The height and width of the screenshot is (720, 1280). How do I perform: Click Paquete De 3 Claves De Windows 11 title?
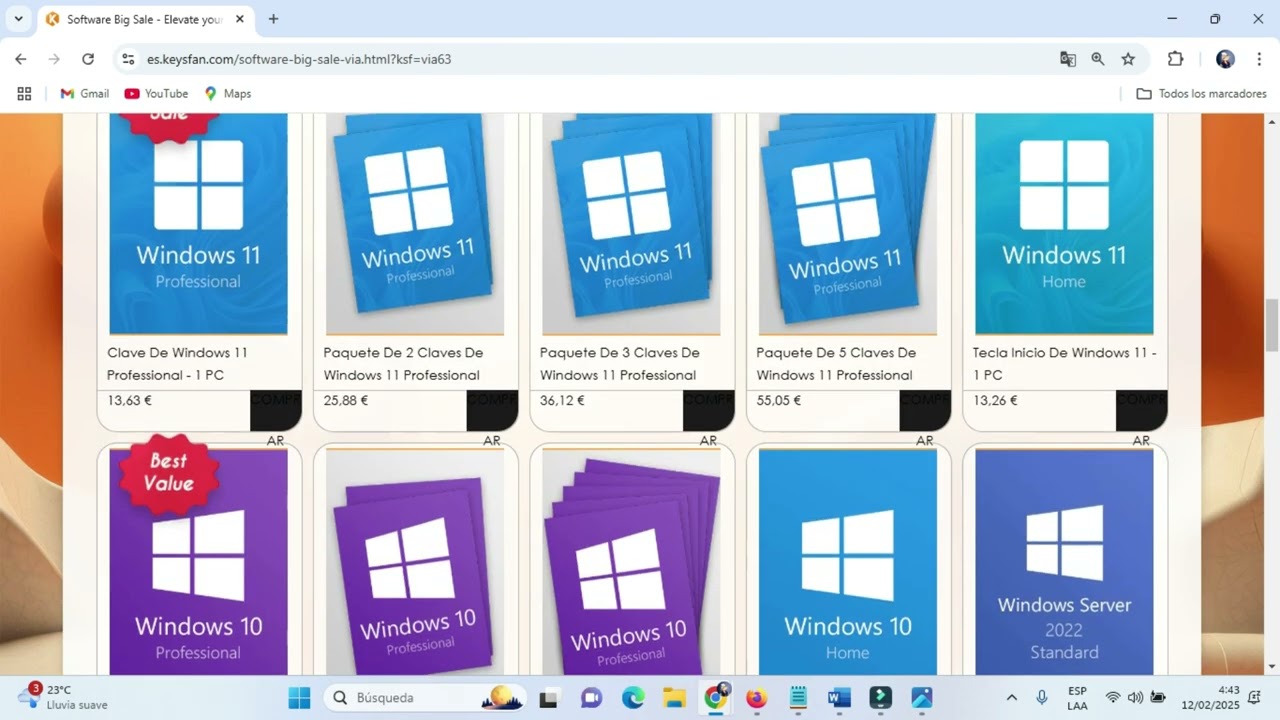click(x=620, y=364)
